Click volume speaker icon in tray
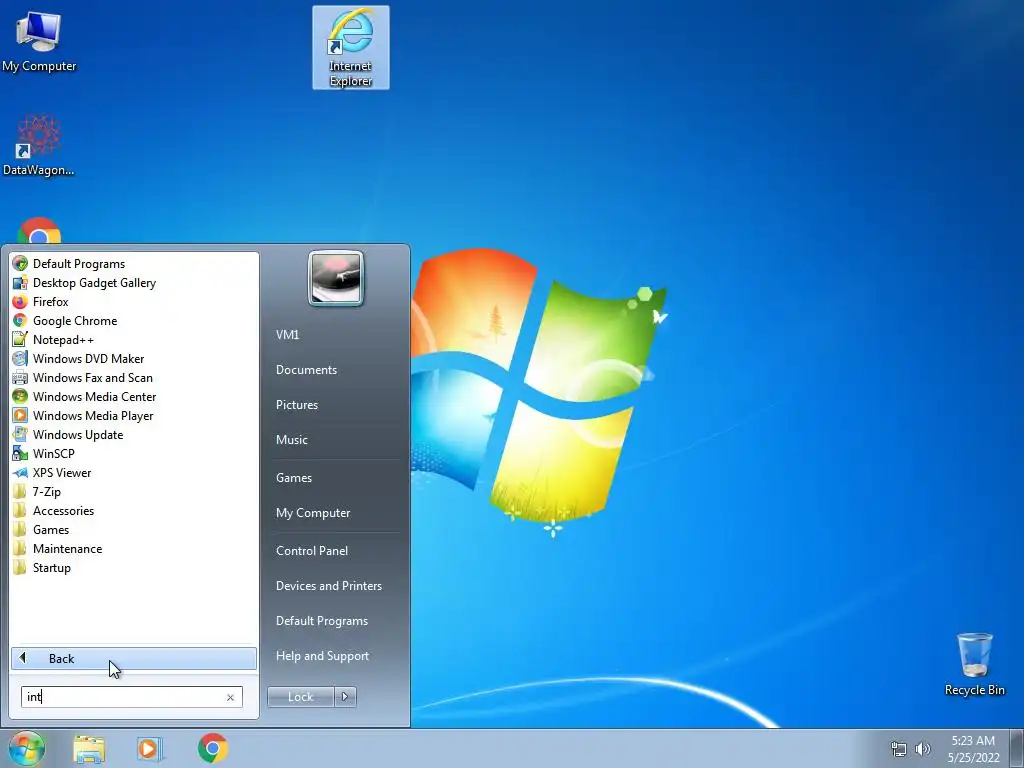Screen dimensions: 1024x768 point(923,749)
